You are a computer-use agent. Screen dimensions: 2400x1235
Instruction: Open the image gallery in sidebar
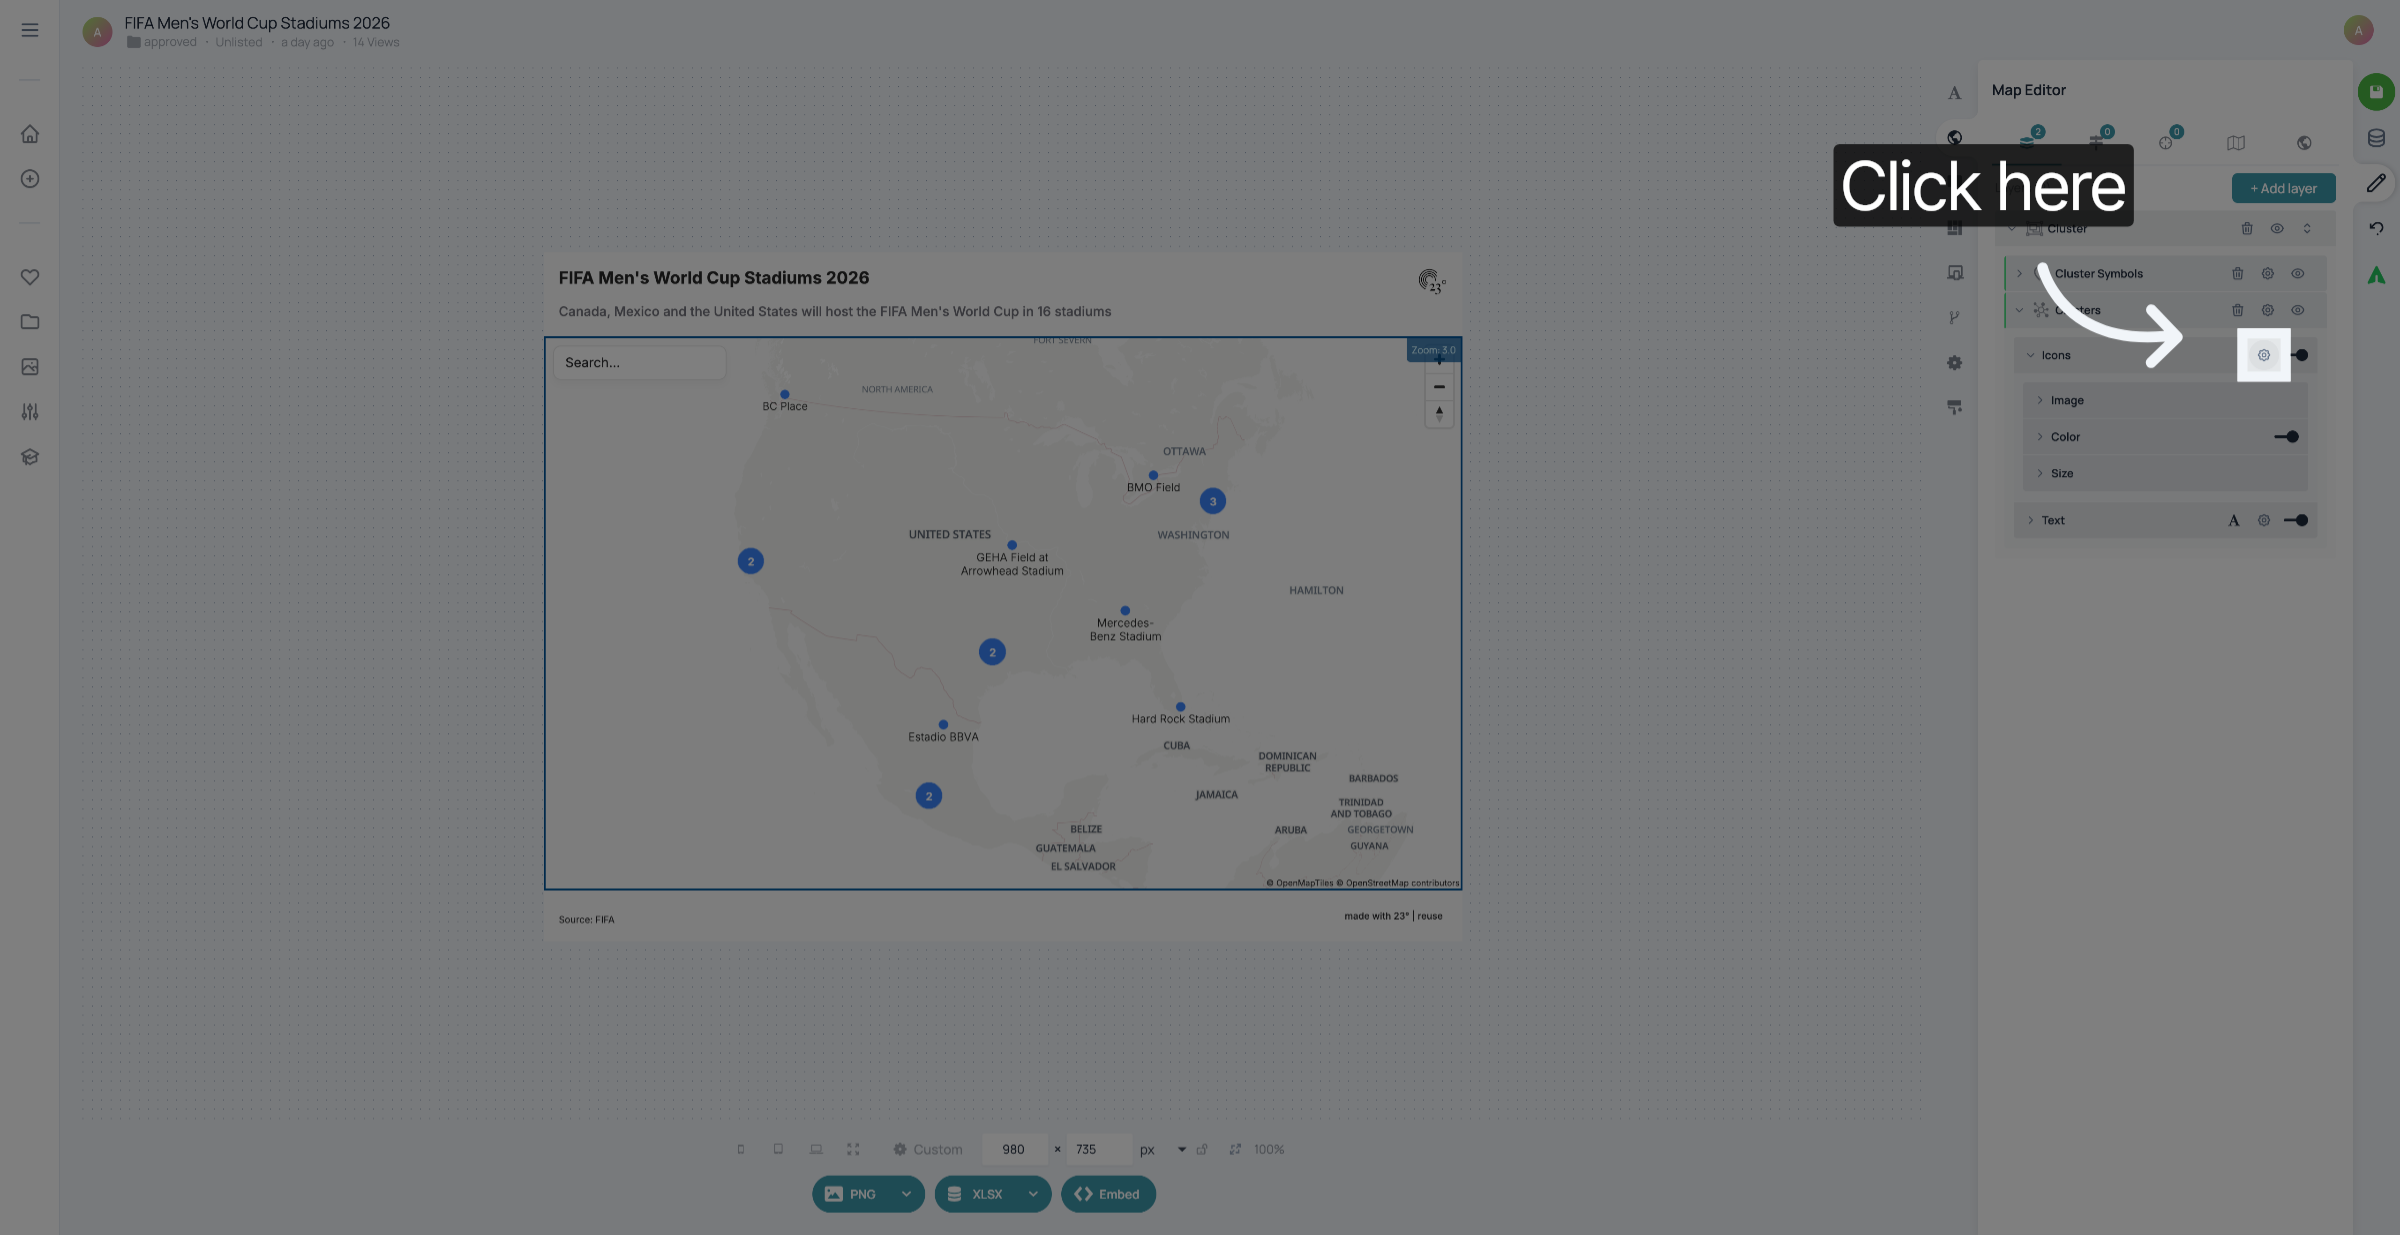[30, 367]
